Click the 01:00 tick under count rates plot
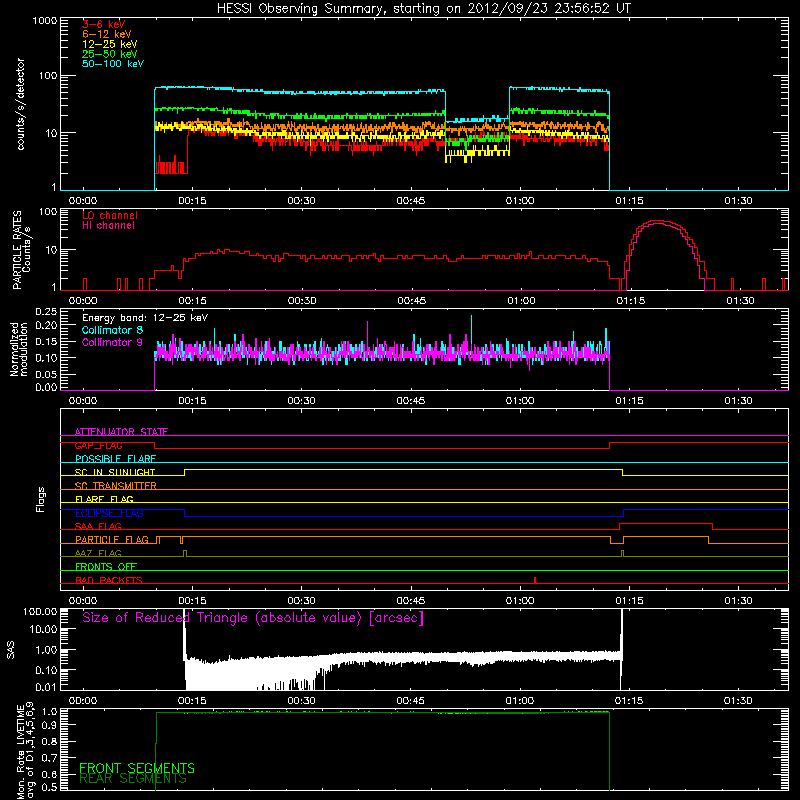Viewport: 800px width, 800px height. (x=520, y=201)
